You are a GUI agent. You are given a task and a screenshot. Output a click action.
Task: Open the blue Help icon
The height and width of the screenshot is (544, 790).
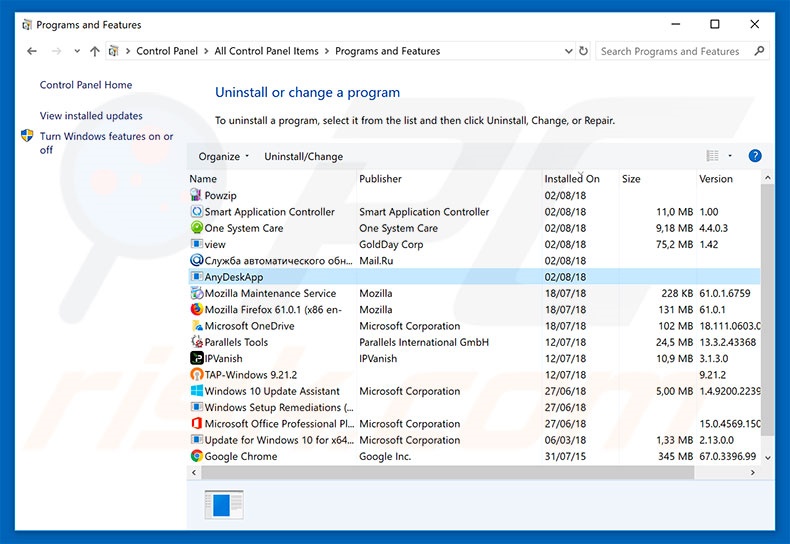pos(755,156)
